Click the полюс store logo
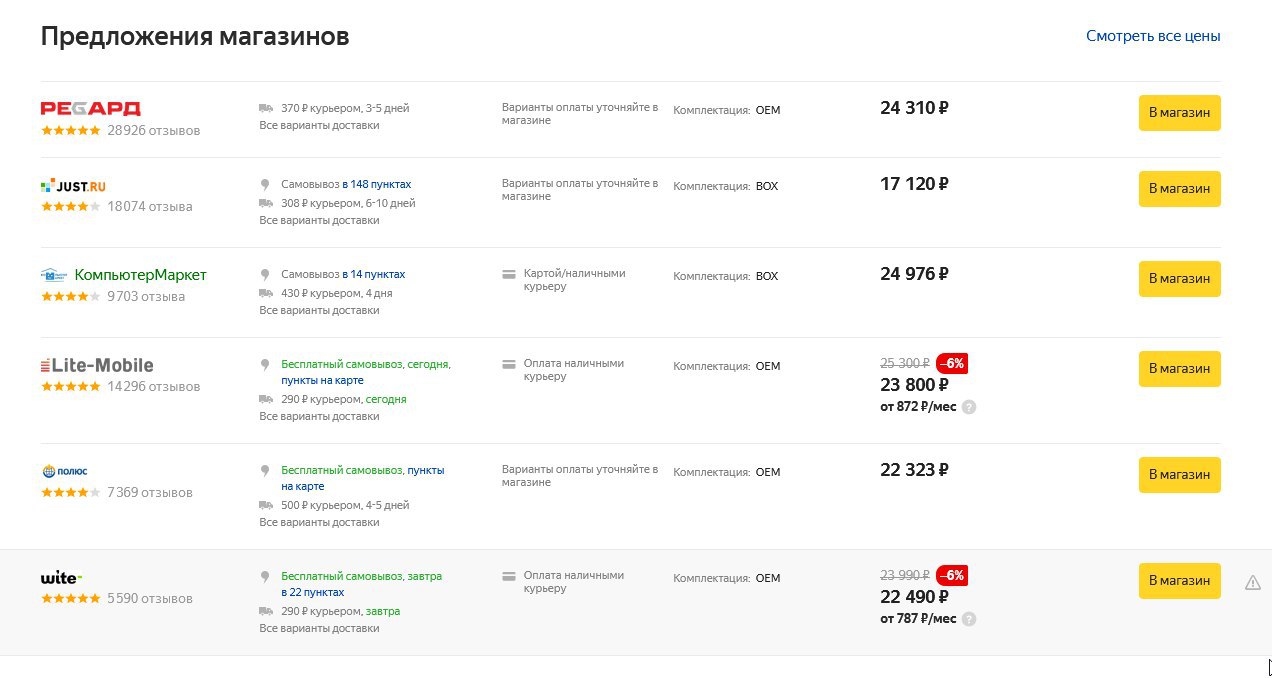Viewport: 1272px width, 678px height. point(65,471)
